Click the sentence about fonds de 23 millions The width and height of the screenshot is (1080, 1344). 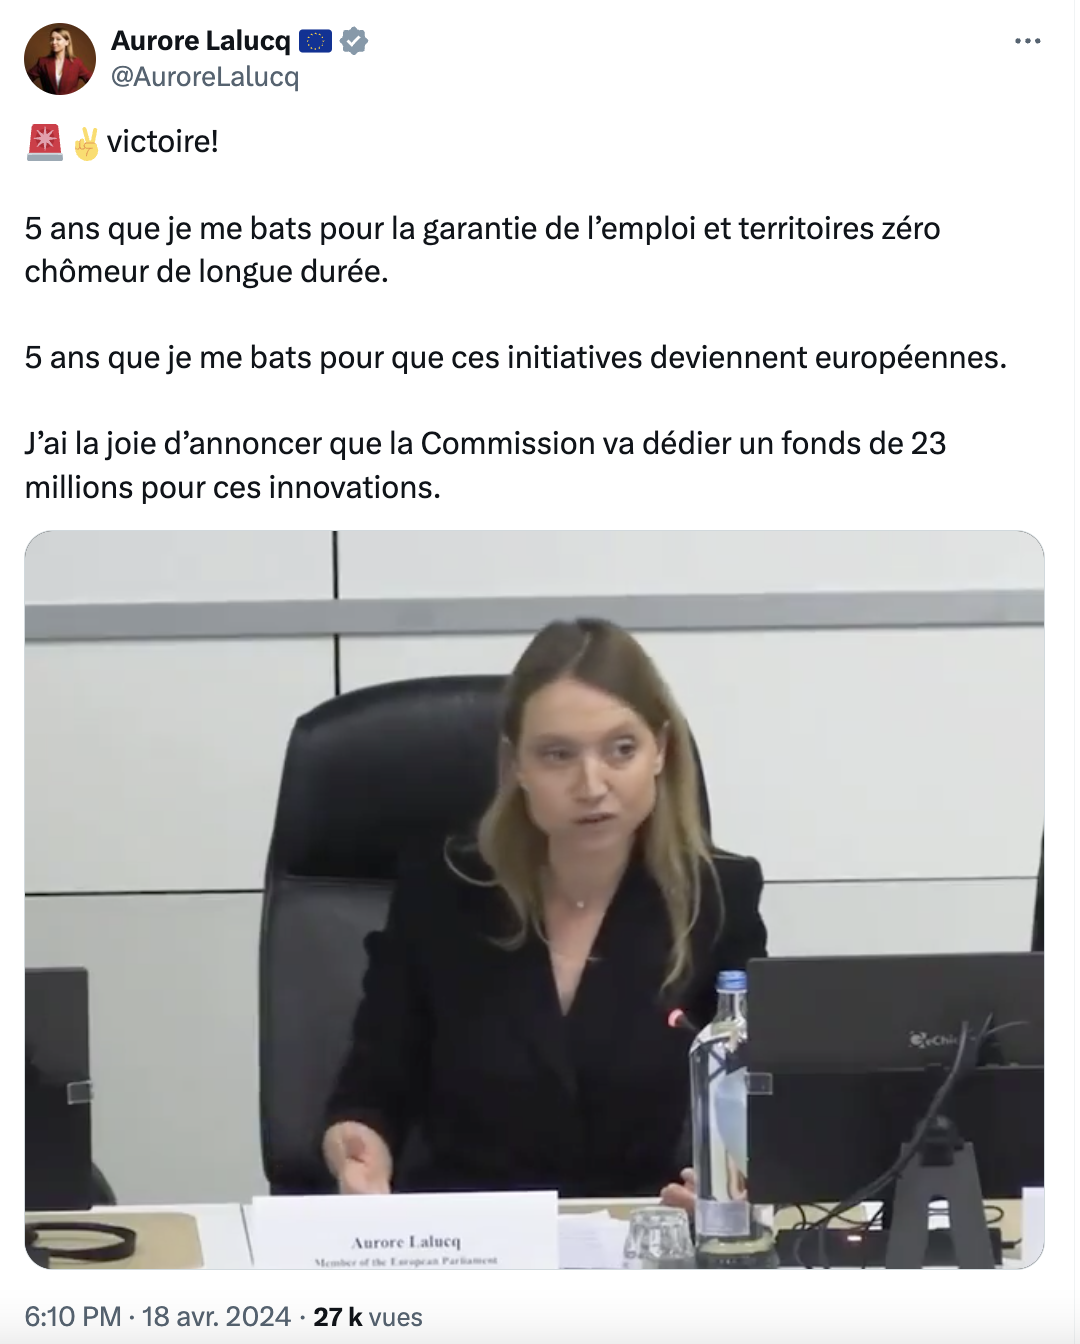tap(485, 465)
